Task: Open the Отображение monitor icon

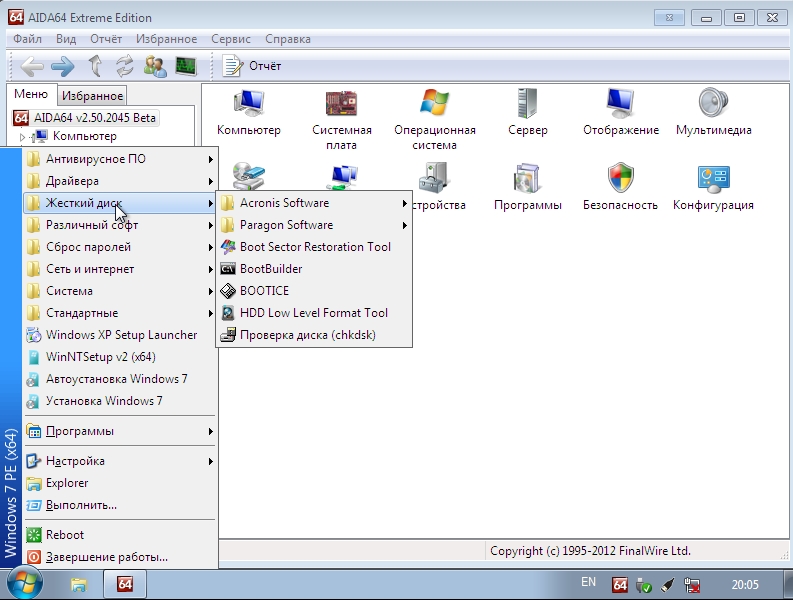Action: 620,104
